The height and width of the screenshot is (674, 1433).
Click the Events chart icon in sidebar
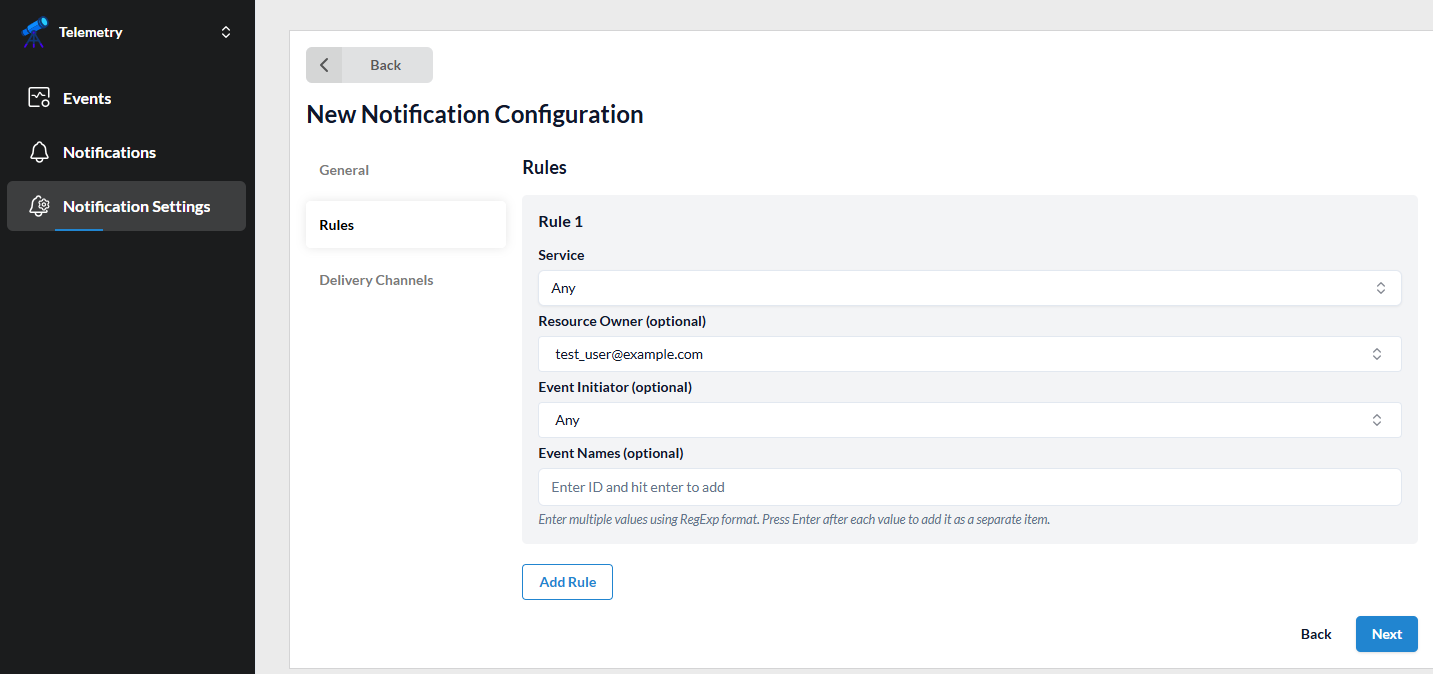39,98
